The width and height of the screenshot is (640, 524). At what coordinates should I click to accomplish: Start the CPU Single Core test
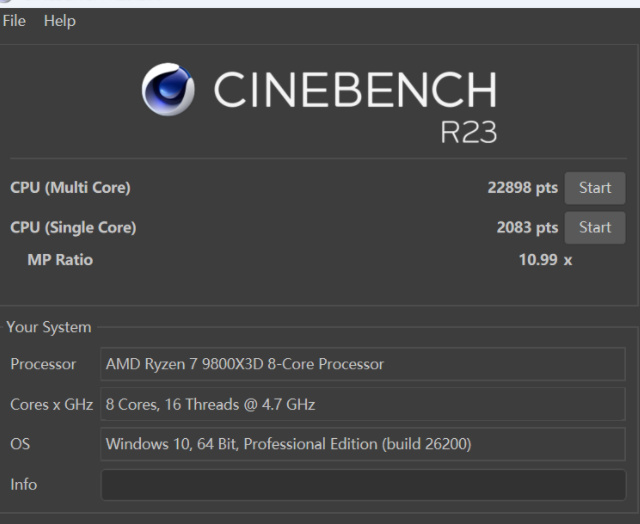pos(595,227)
